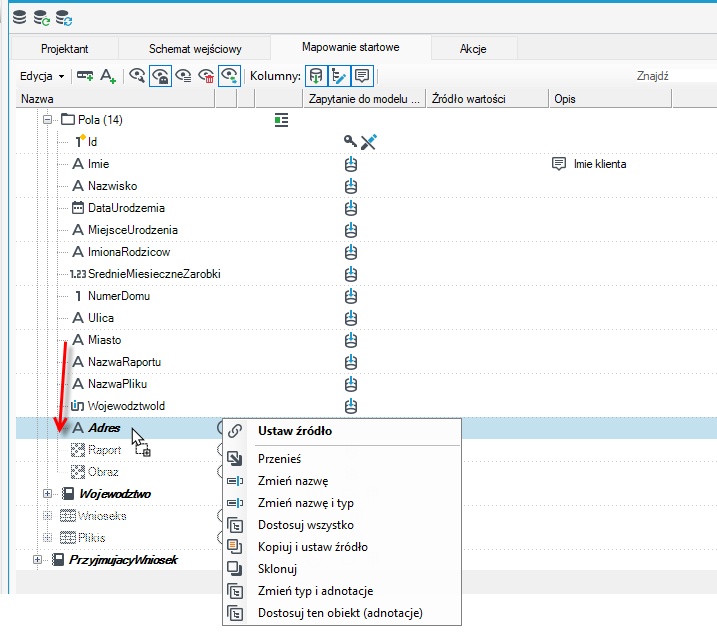Switch to the Schemat wejściowy tab
Viewport: 717px width, 634px height.
tap(195, 48)
